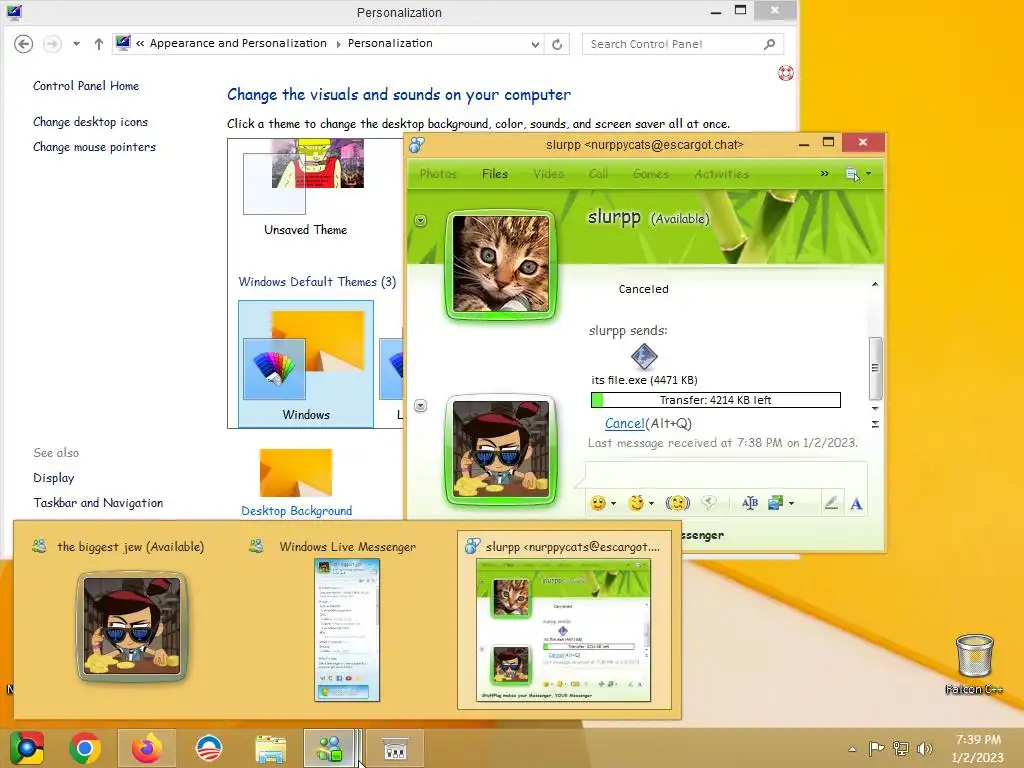Open the Action Center flag icon
This screenshot has height=768, width=1024.
(x=876, y=748)
